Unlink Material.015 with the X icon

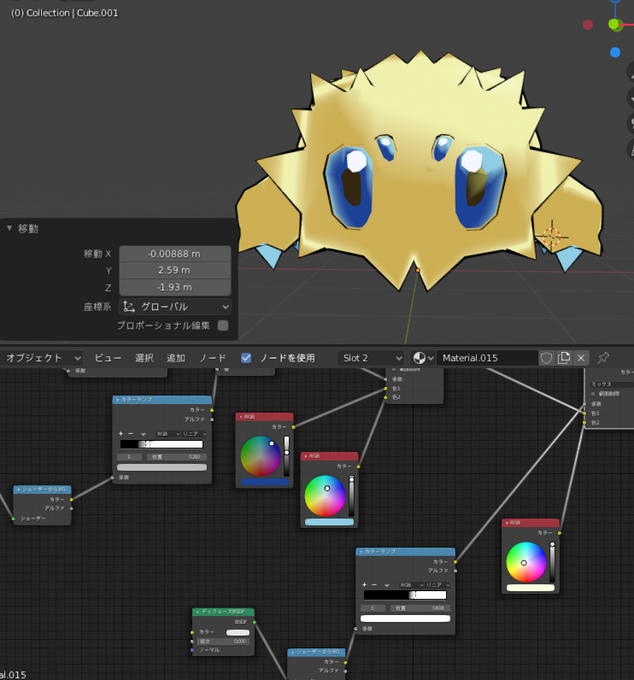[x=581, y=358]
